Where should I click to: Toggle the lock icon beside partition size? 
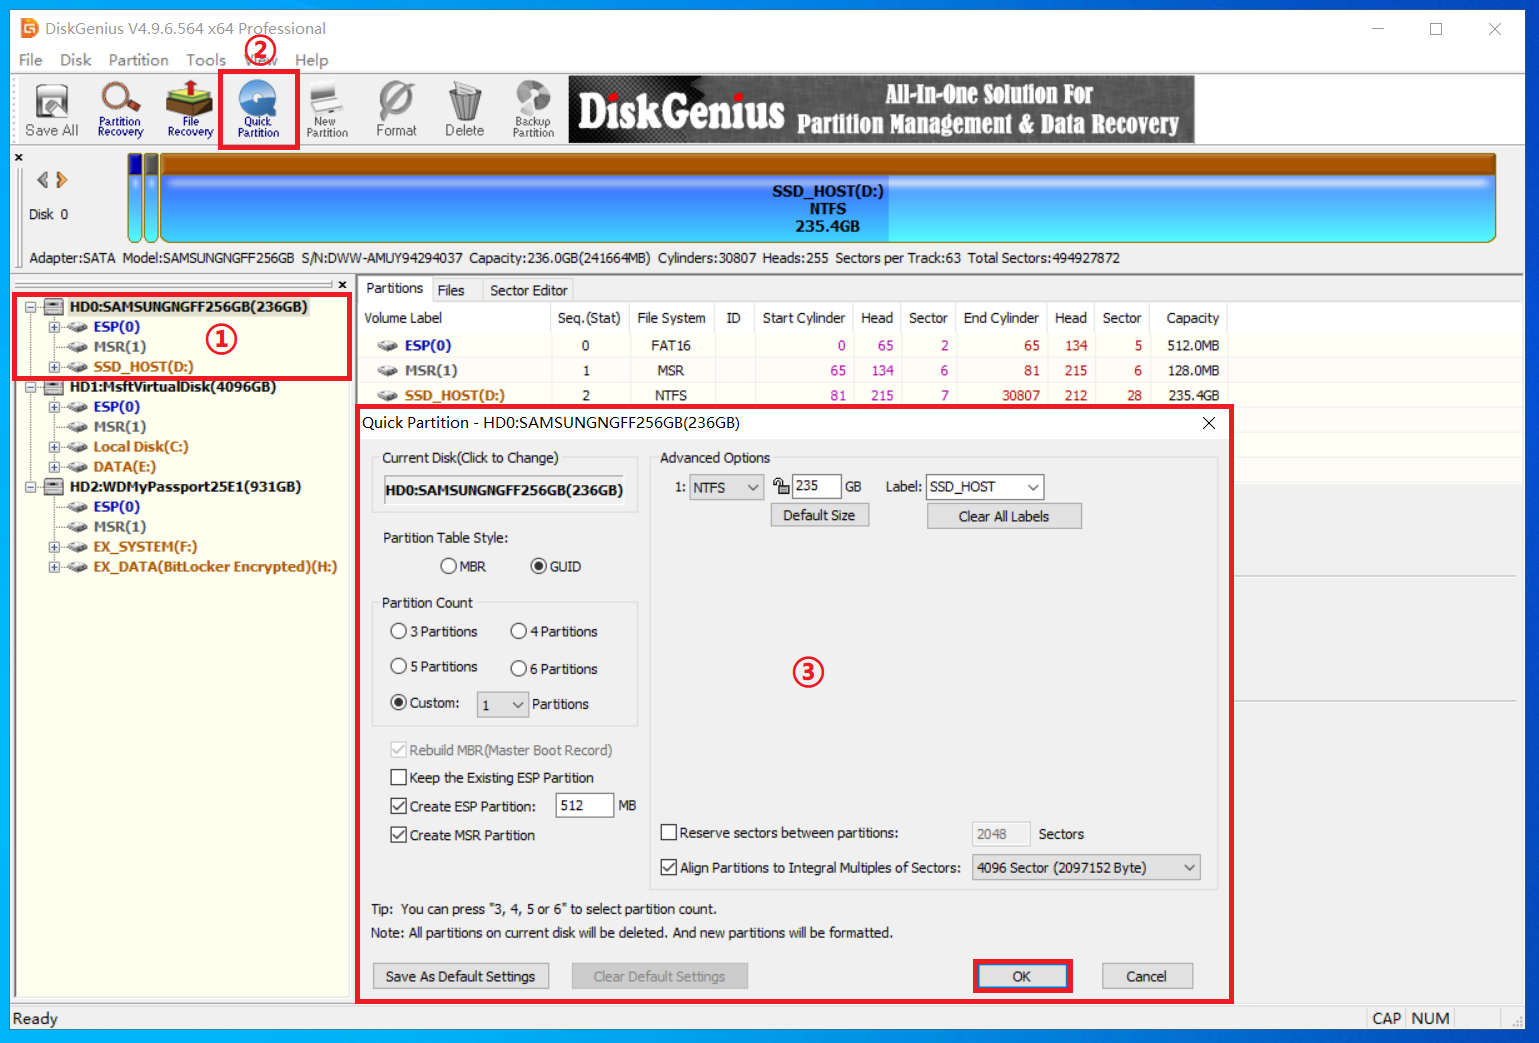(x=781, y=486)
